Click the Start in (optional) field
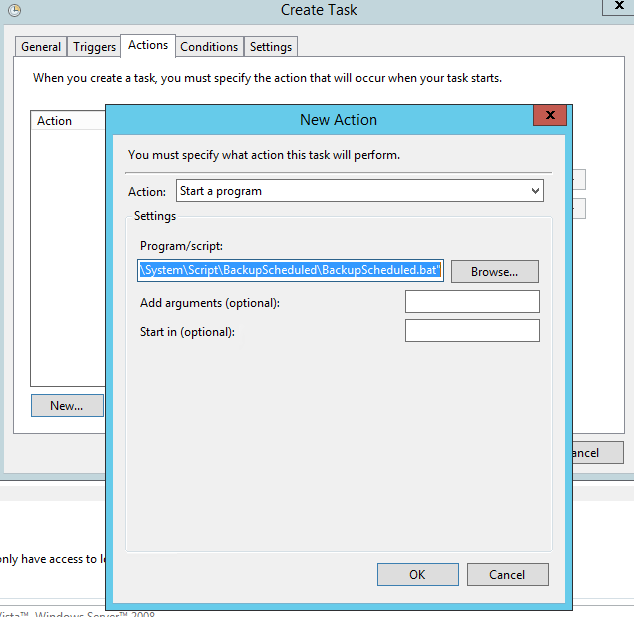This screenshot has height=617, width=634. (x=472, y=331)
